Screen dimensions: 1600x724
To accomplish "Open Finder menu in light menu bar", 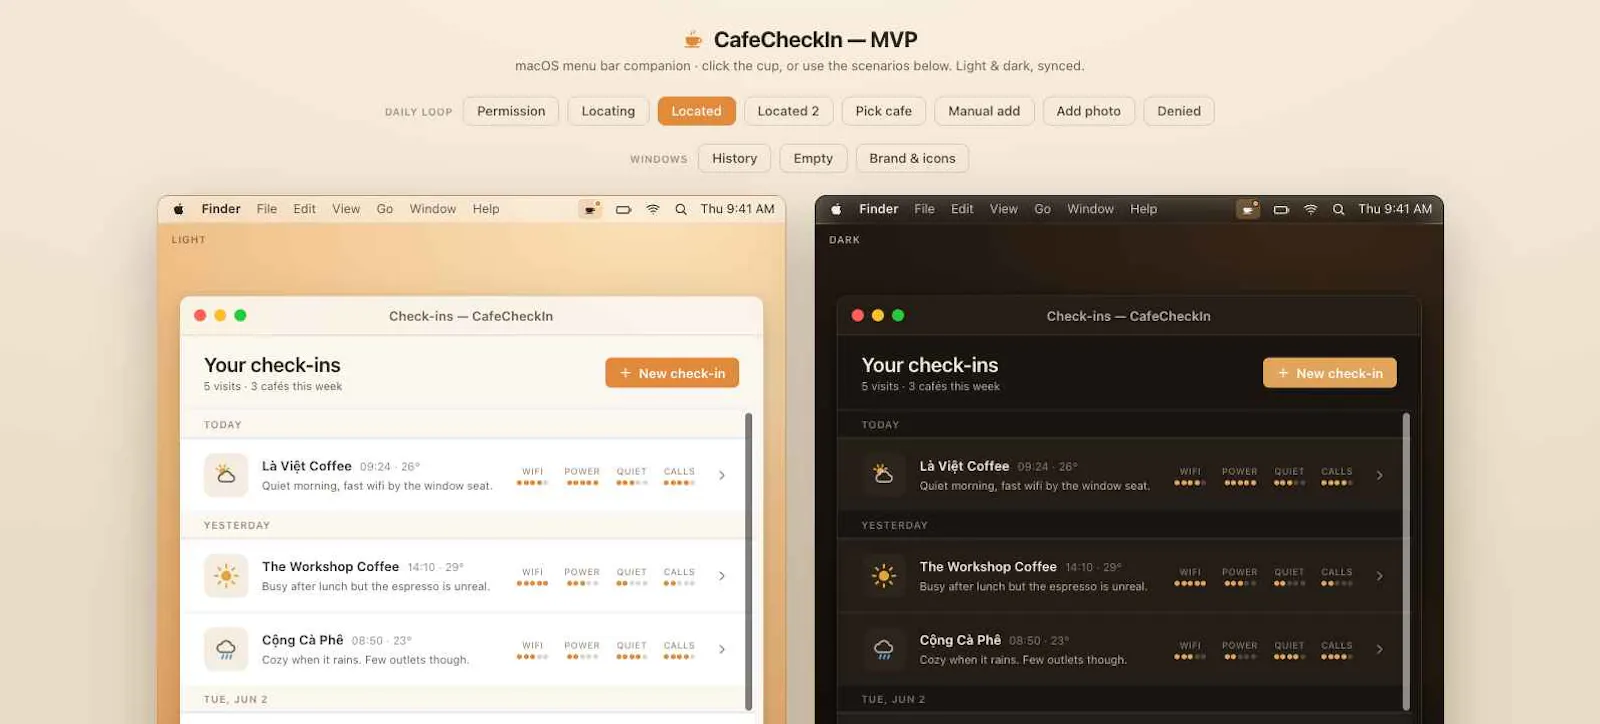I will 221,209.
